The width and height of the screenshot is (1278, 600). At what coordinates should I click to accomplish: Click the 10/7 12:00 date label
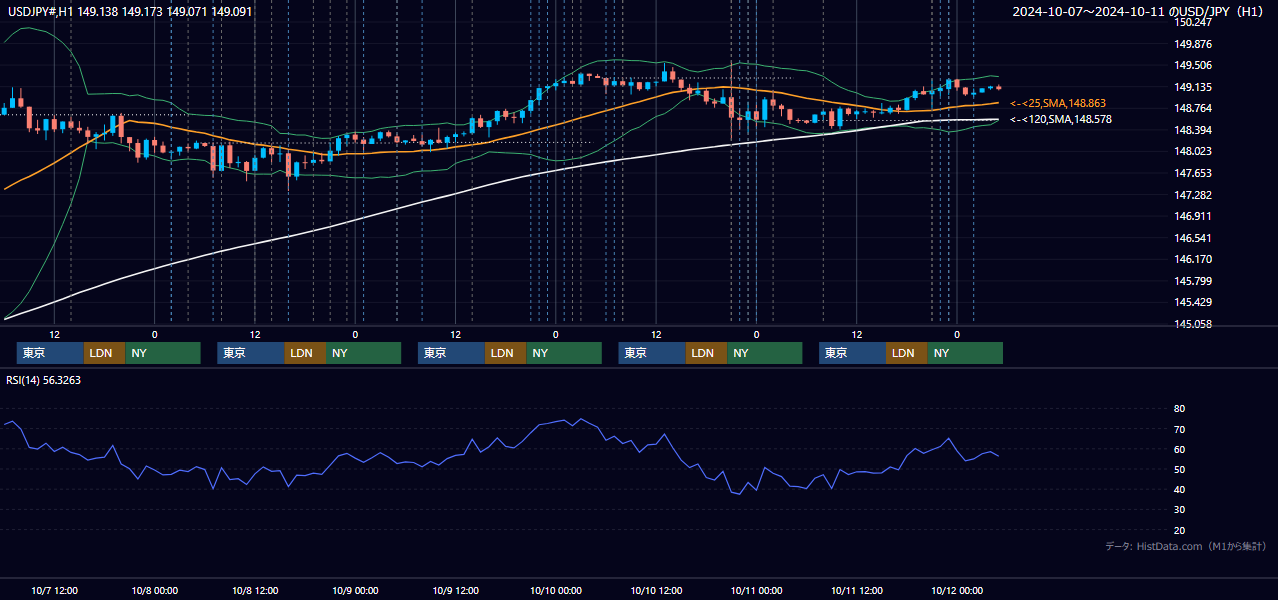click(55, 590)
